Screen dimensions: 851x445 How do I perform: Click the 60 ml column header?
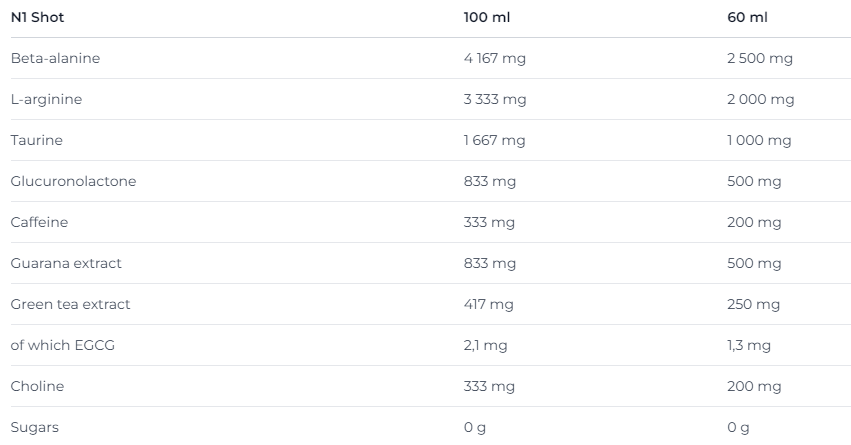point(746,18)
